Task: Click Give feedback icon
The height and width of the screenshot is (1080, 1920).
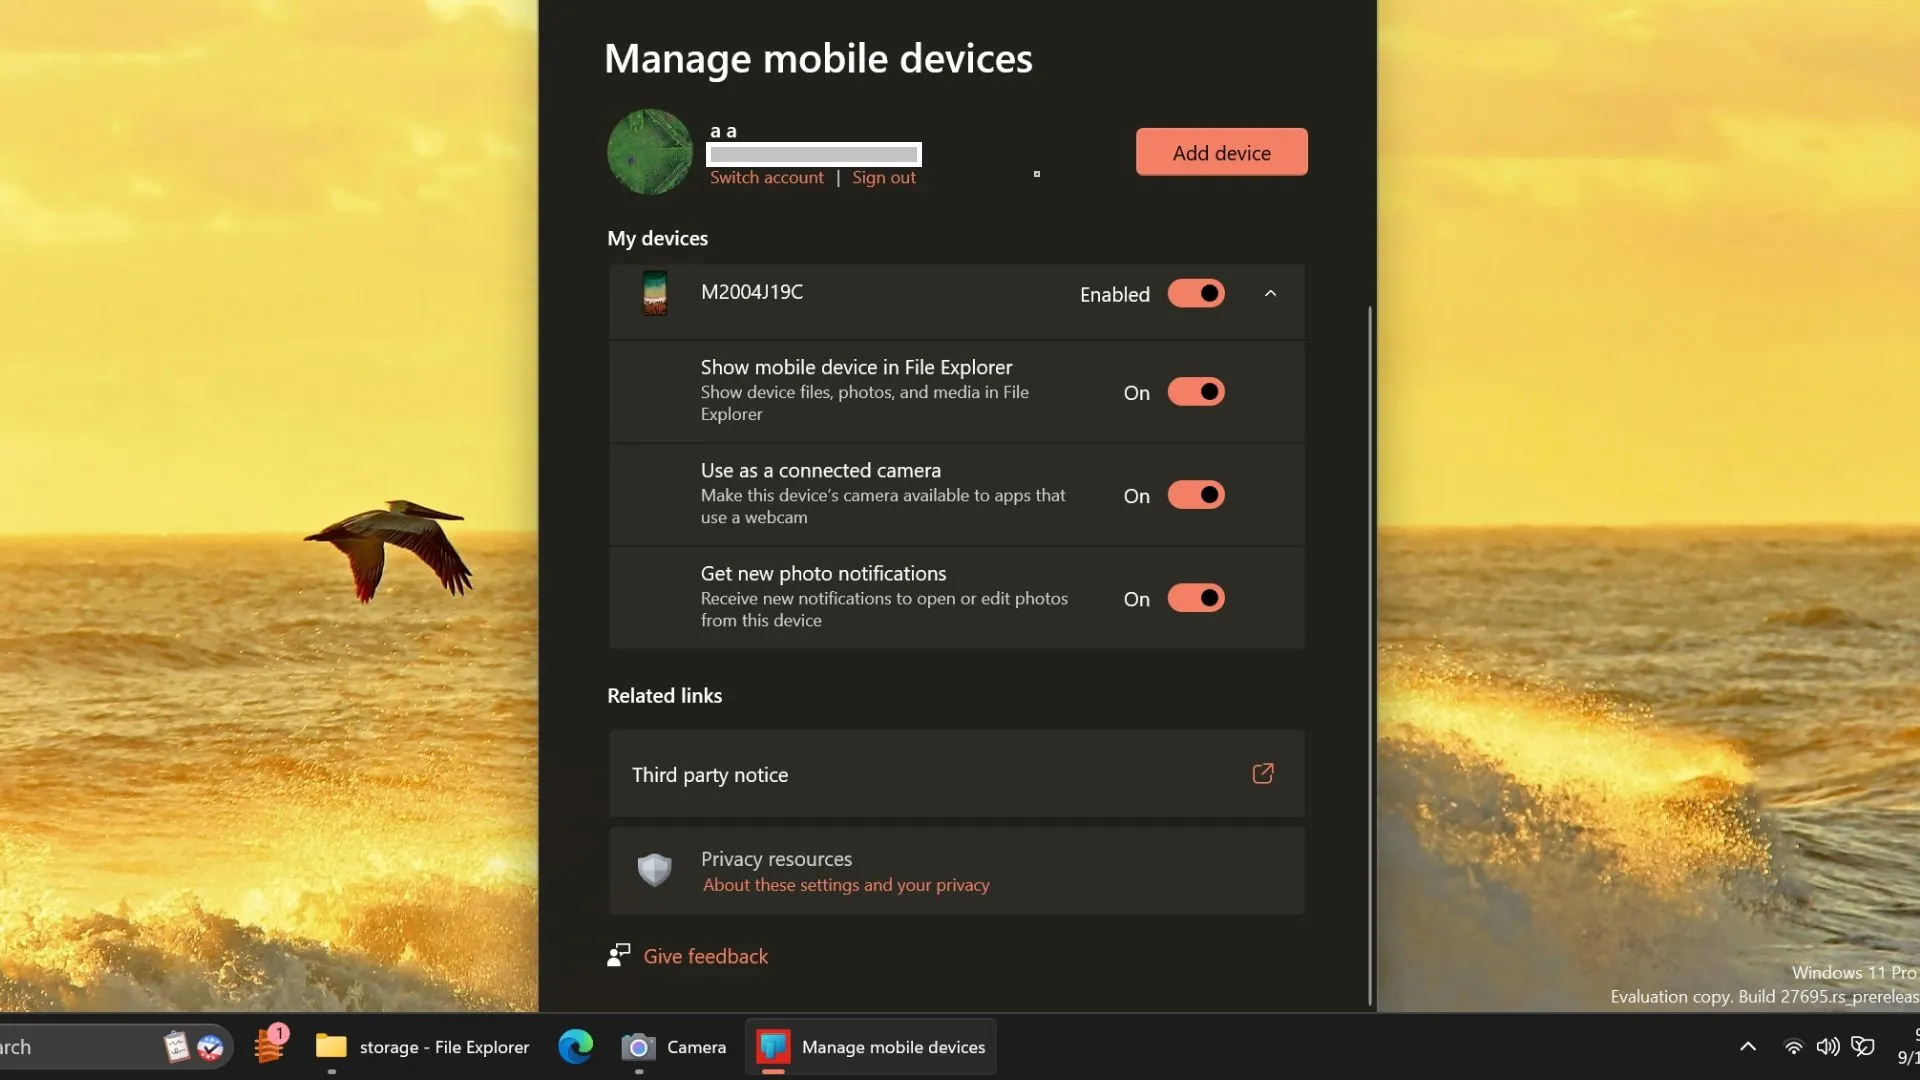Action: (617, 953)
